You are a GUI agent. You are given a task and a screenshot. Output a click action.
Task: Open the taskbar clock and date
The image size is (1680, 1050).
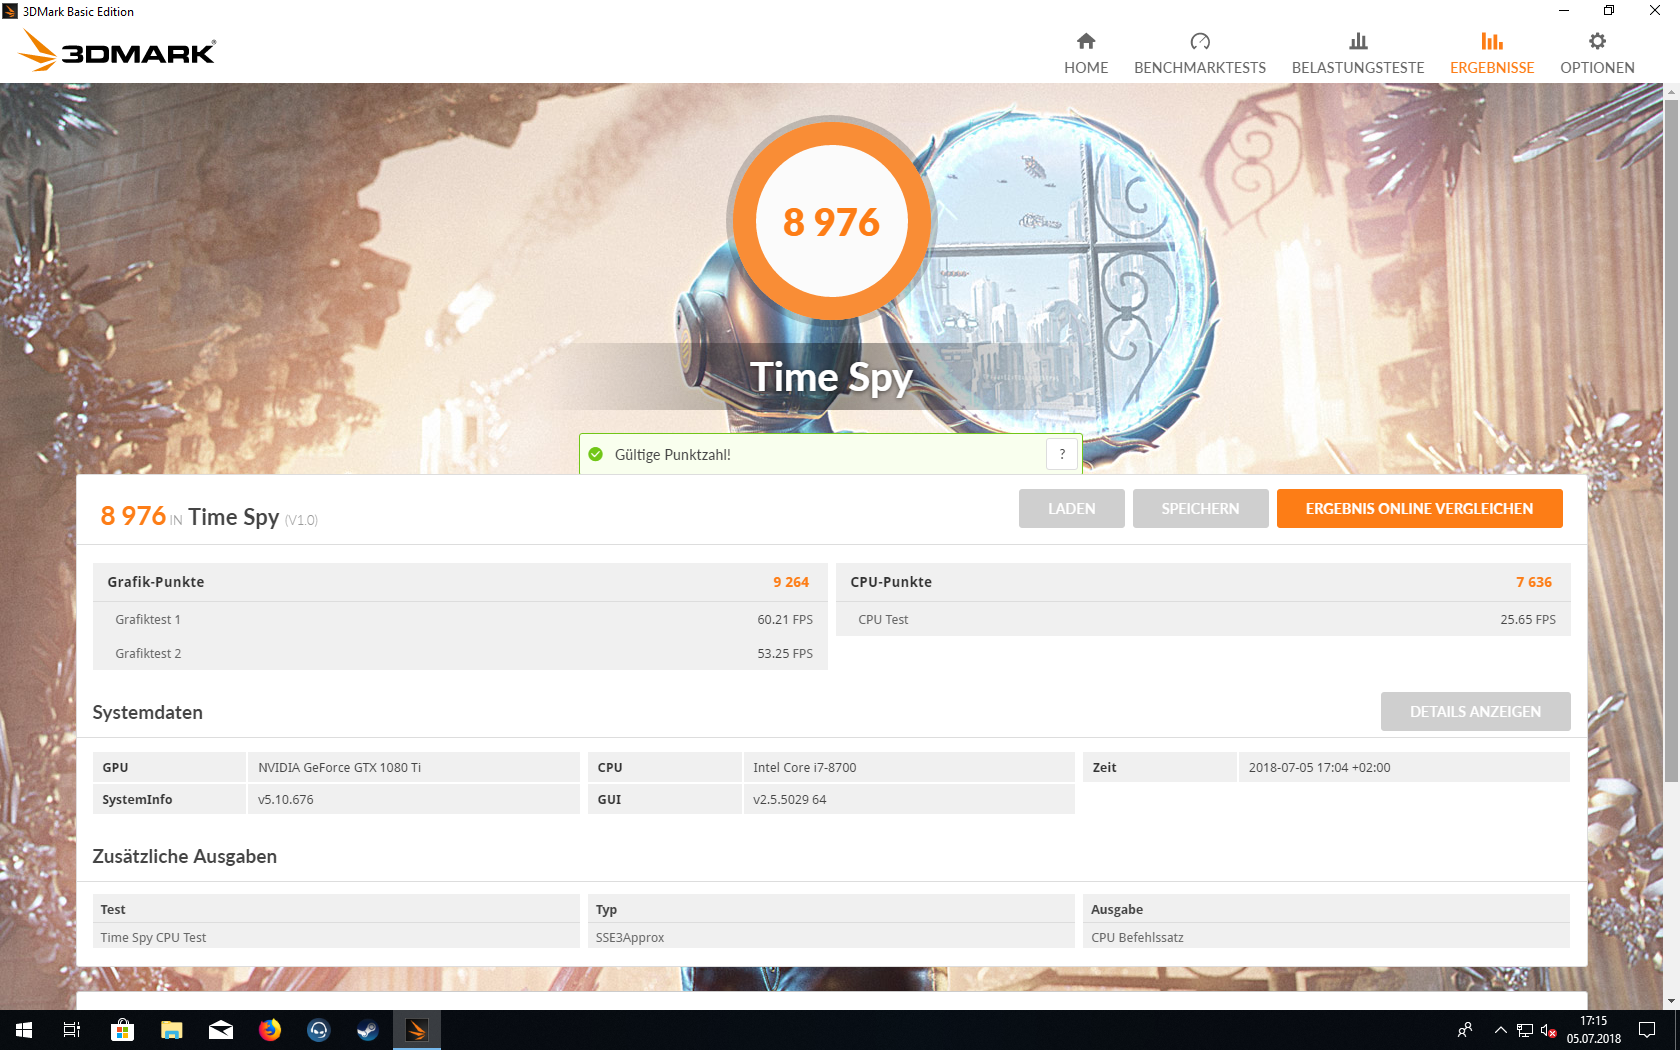coord(1593,1030)
